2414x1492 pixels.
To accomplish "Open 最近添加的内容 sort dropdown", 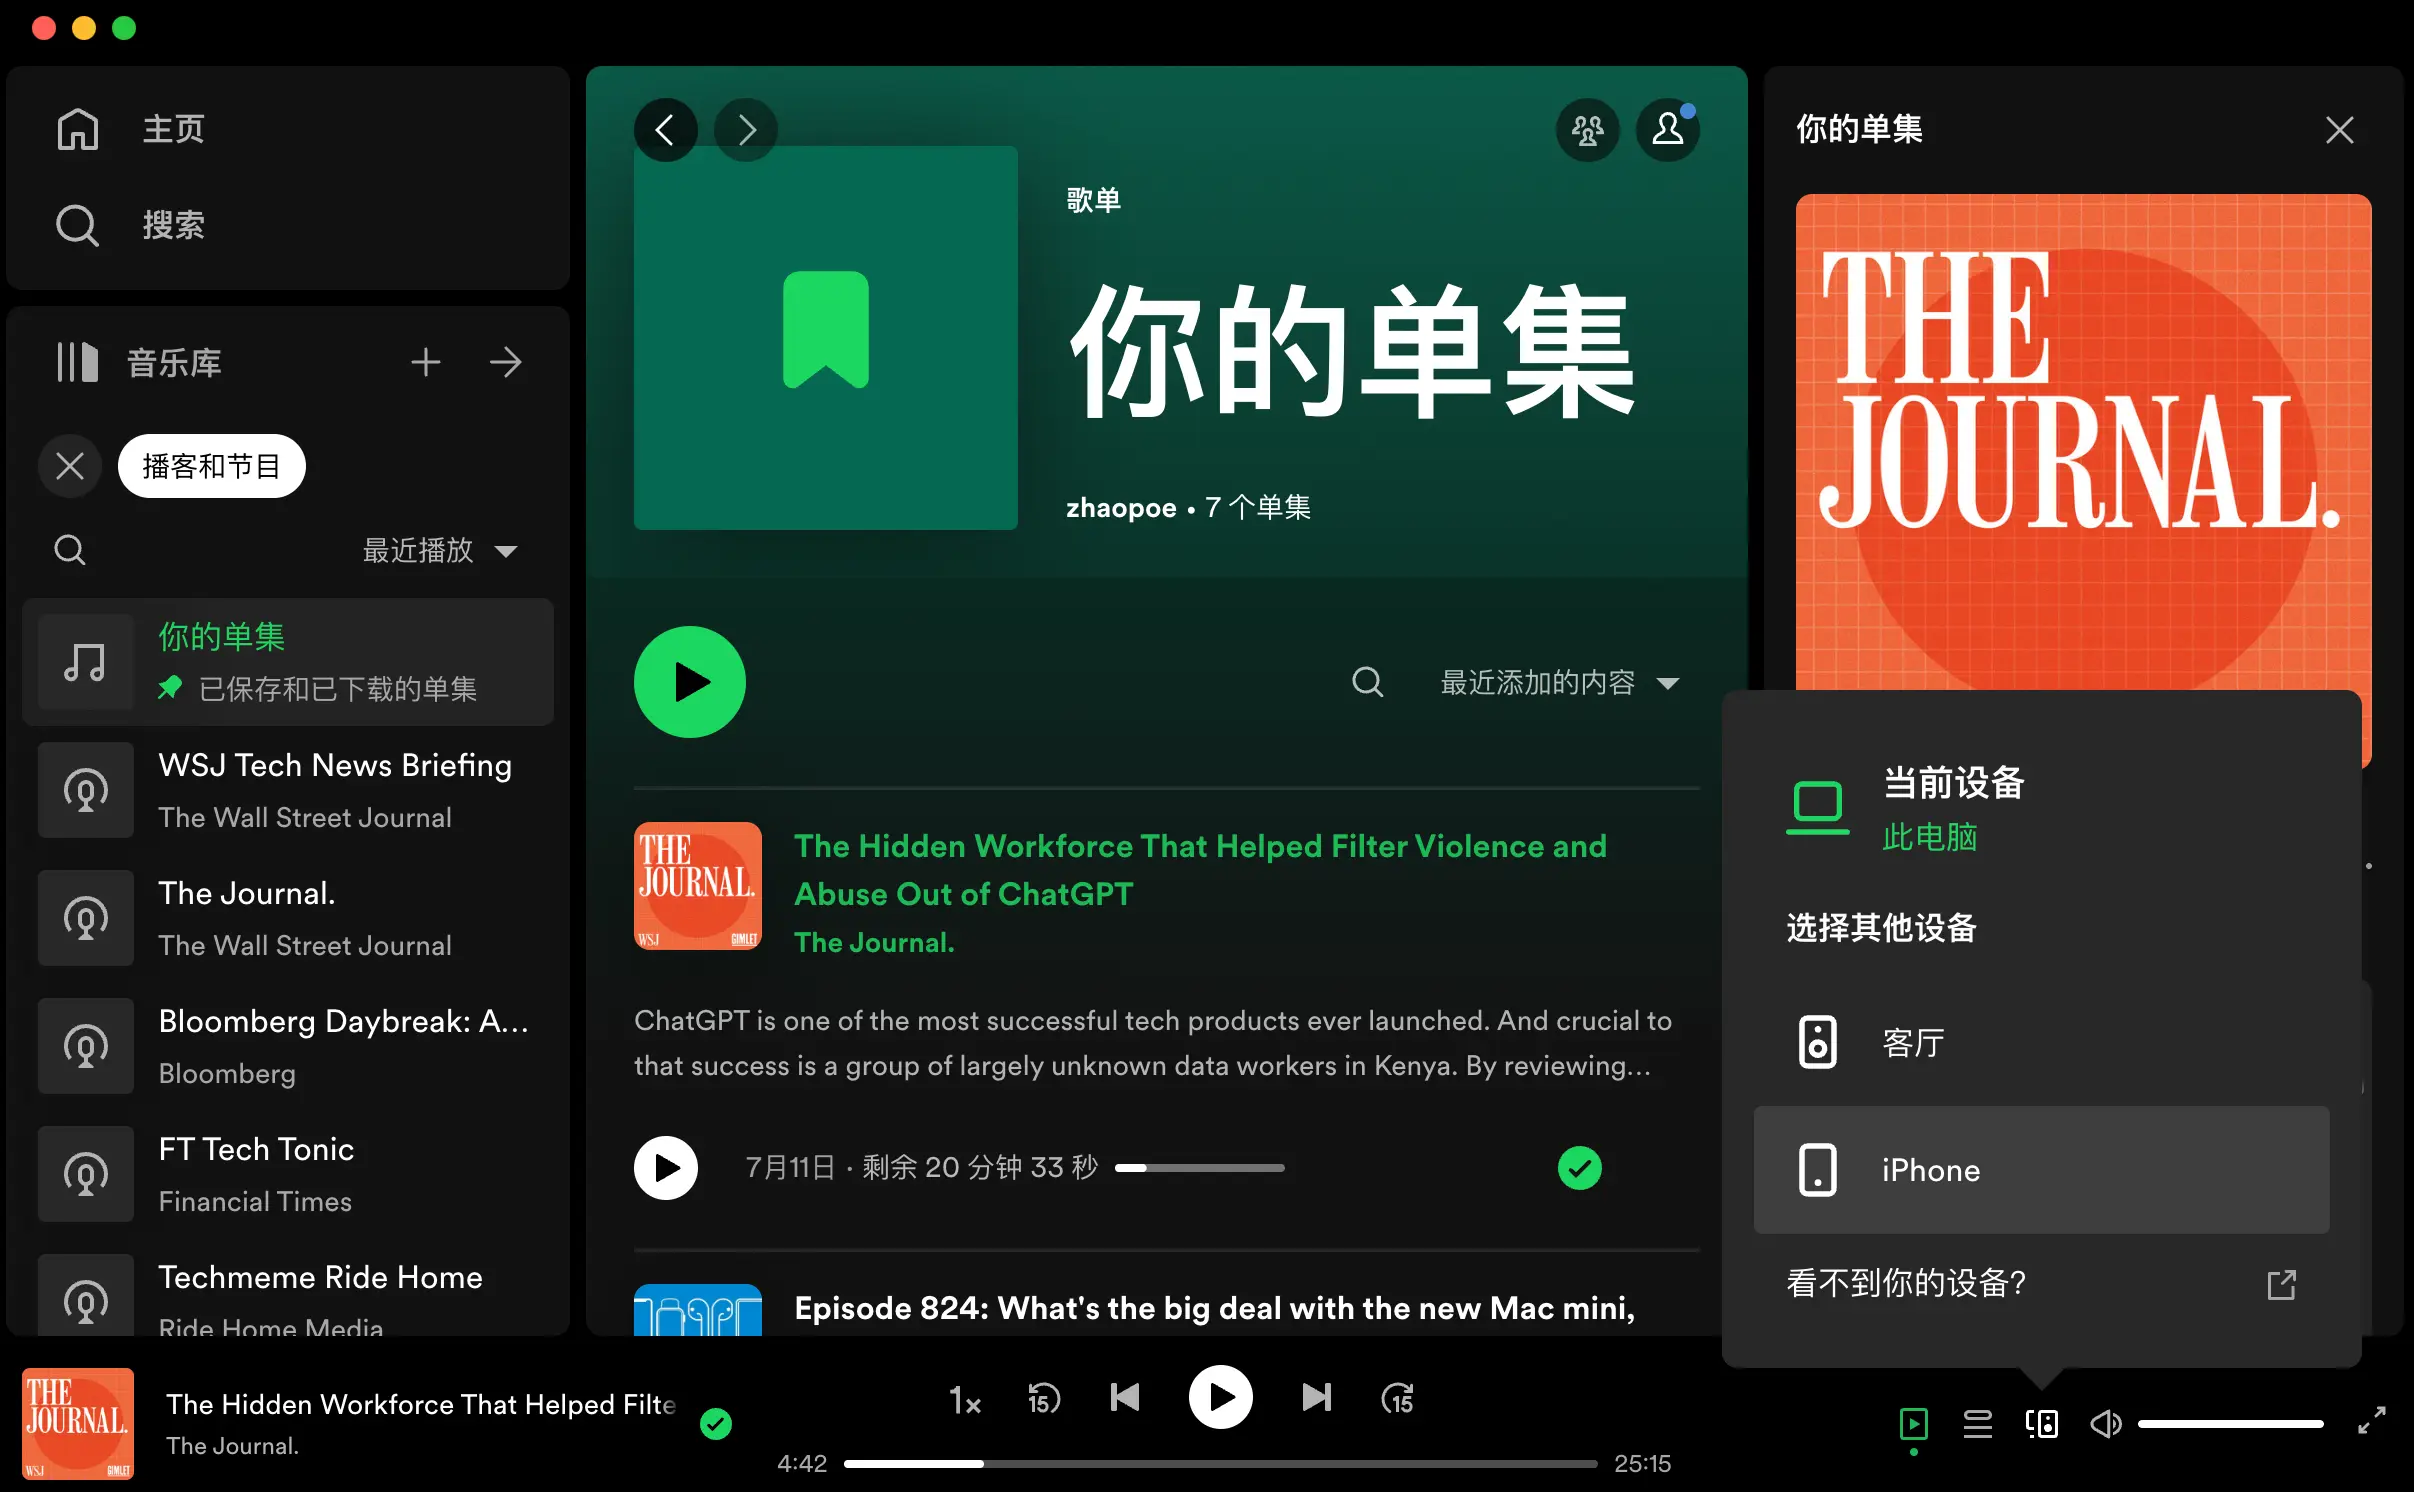I will (1560, 683).
